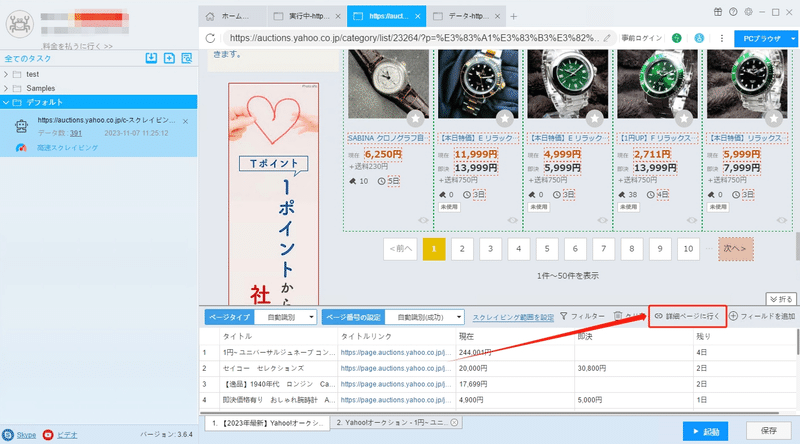Go to the 次へ next page button
Viewport: 800px width, 444px height.
click(735, 249)
